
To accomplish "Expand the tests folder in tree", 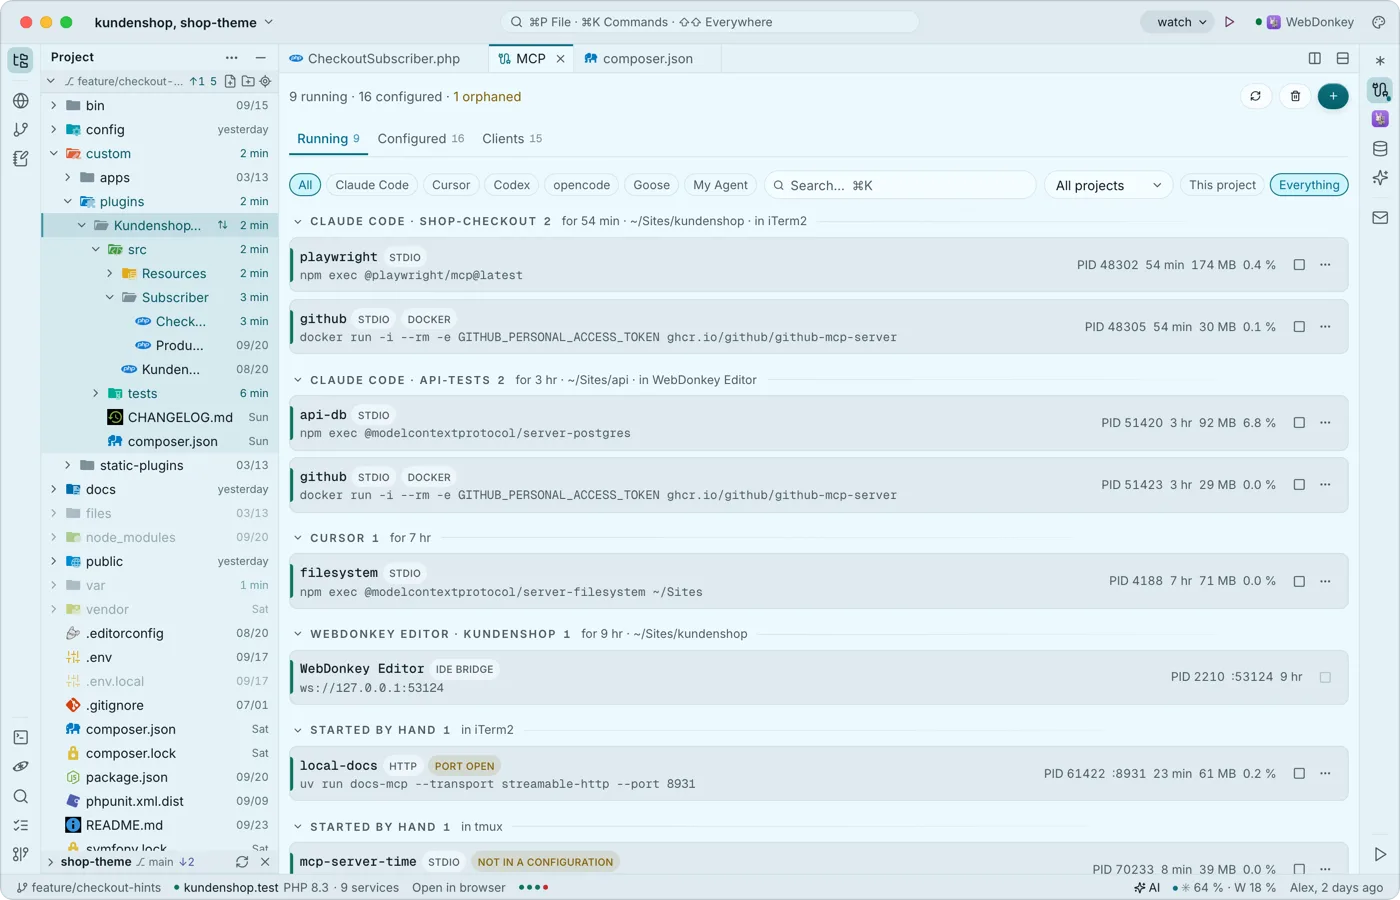I will tap(96, 394).
